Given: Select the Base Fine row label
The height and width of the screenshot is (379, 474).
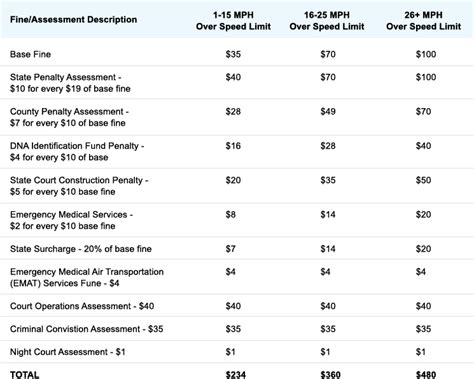Looking at the screenshot, I should click(x=30, y=54).
